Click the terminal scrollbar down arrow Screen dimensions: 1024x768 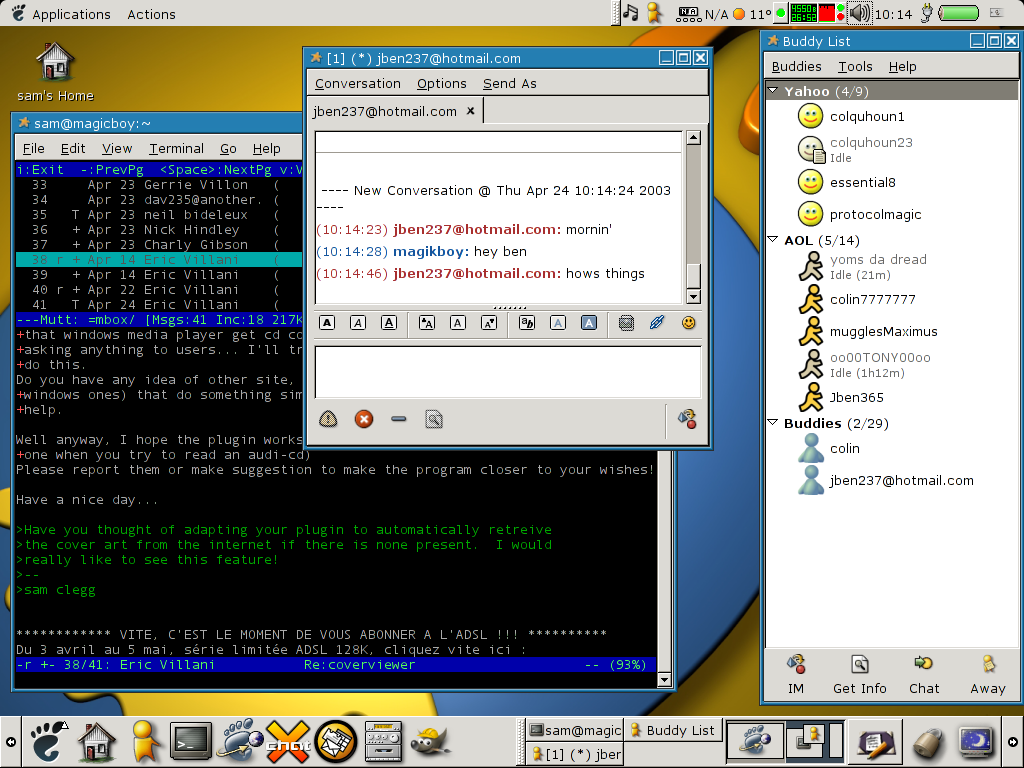[664, 680]
